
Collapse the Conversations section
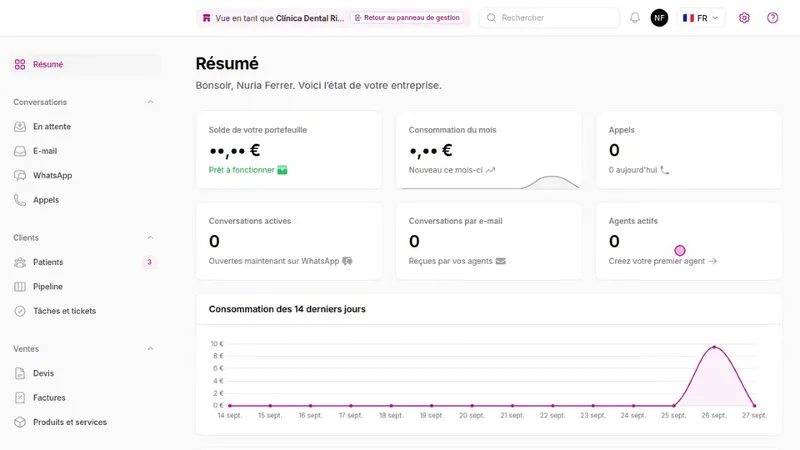click(151, 102)
